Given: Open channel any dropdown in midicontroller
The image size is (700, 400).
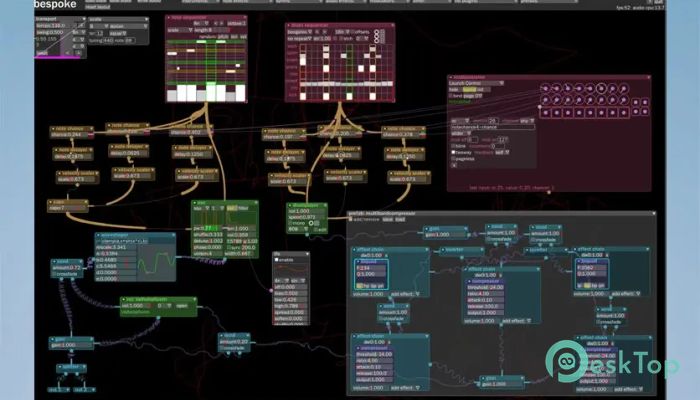Looking at the screenshot, I should pos(527,121).
